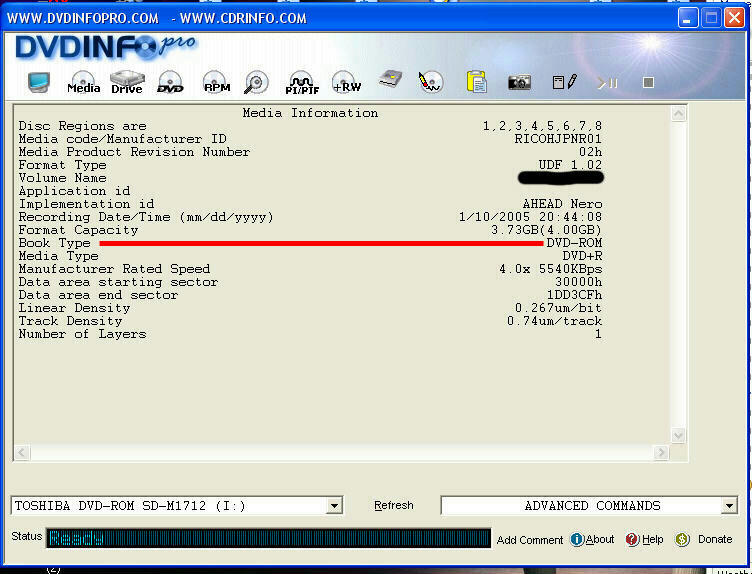Select the 'Number of Layers' label

[82, 334]
